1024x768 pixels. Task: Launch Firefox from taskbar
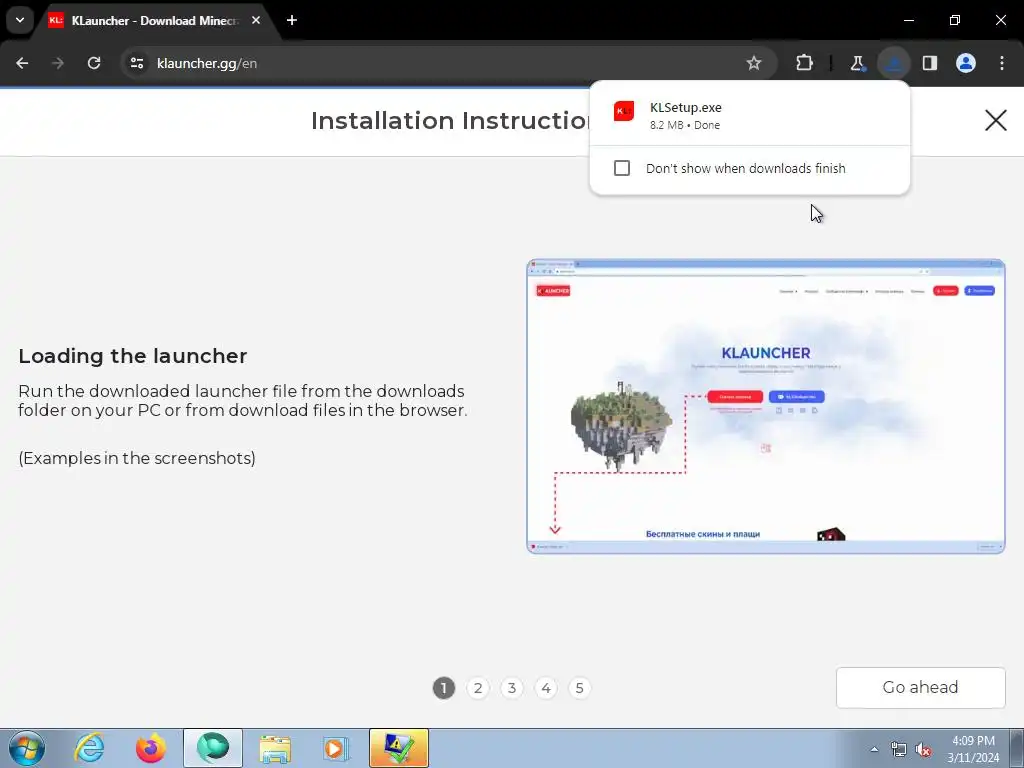[151, 748]
